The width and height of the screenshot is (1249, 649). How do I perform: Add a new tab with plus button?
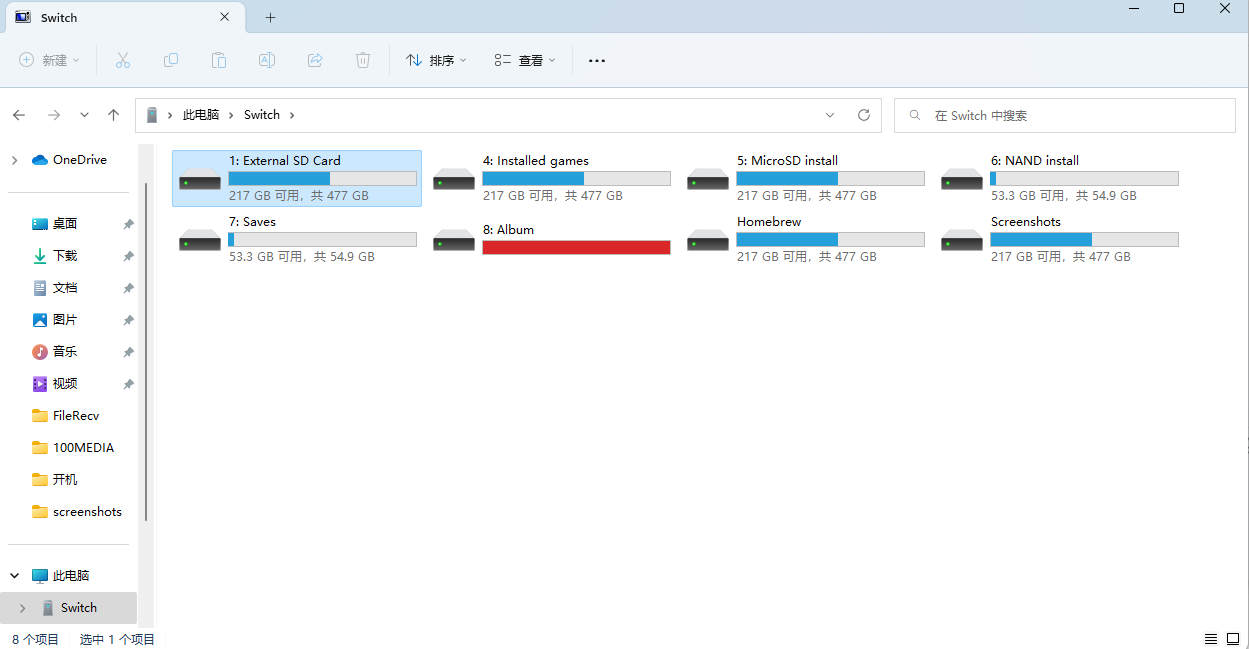[270, 18]
